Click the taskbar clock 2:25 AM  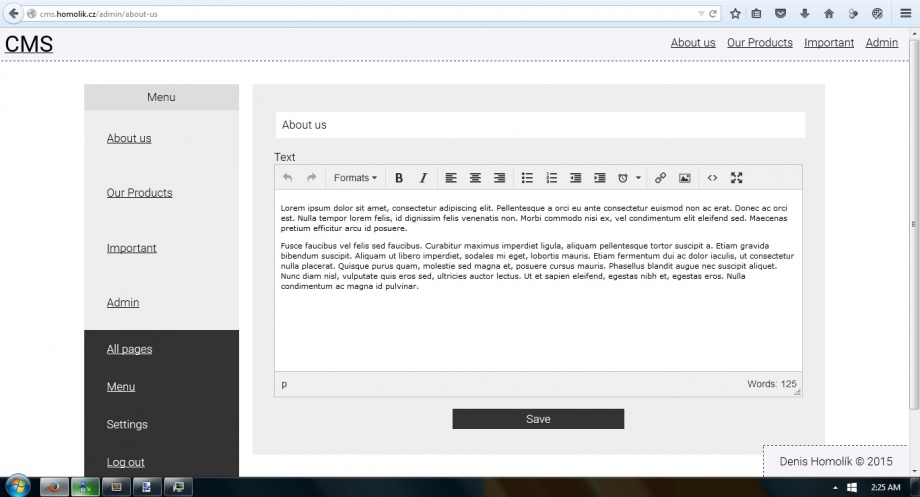point(885,487)
